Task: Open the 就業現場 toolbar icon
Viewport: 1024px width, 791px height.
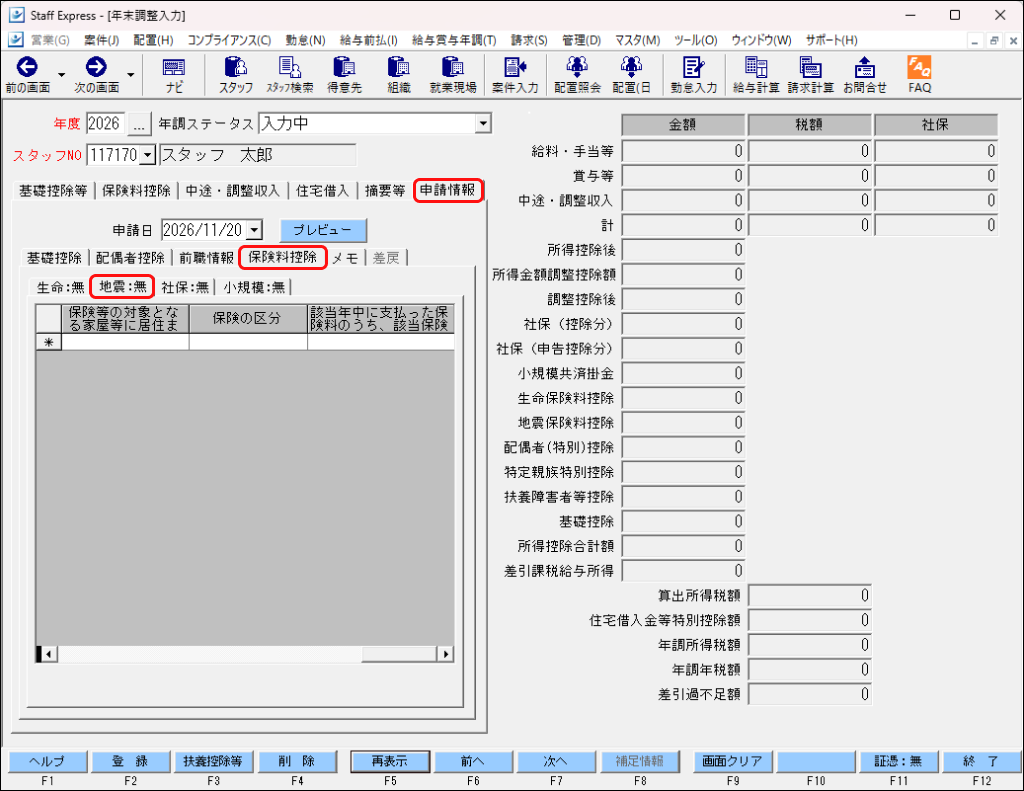Action: 453,67
